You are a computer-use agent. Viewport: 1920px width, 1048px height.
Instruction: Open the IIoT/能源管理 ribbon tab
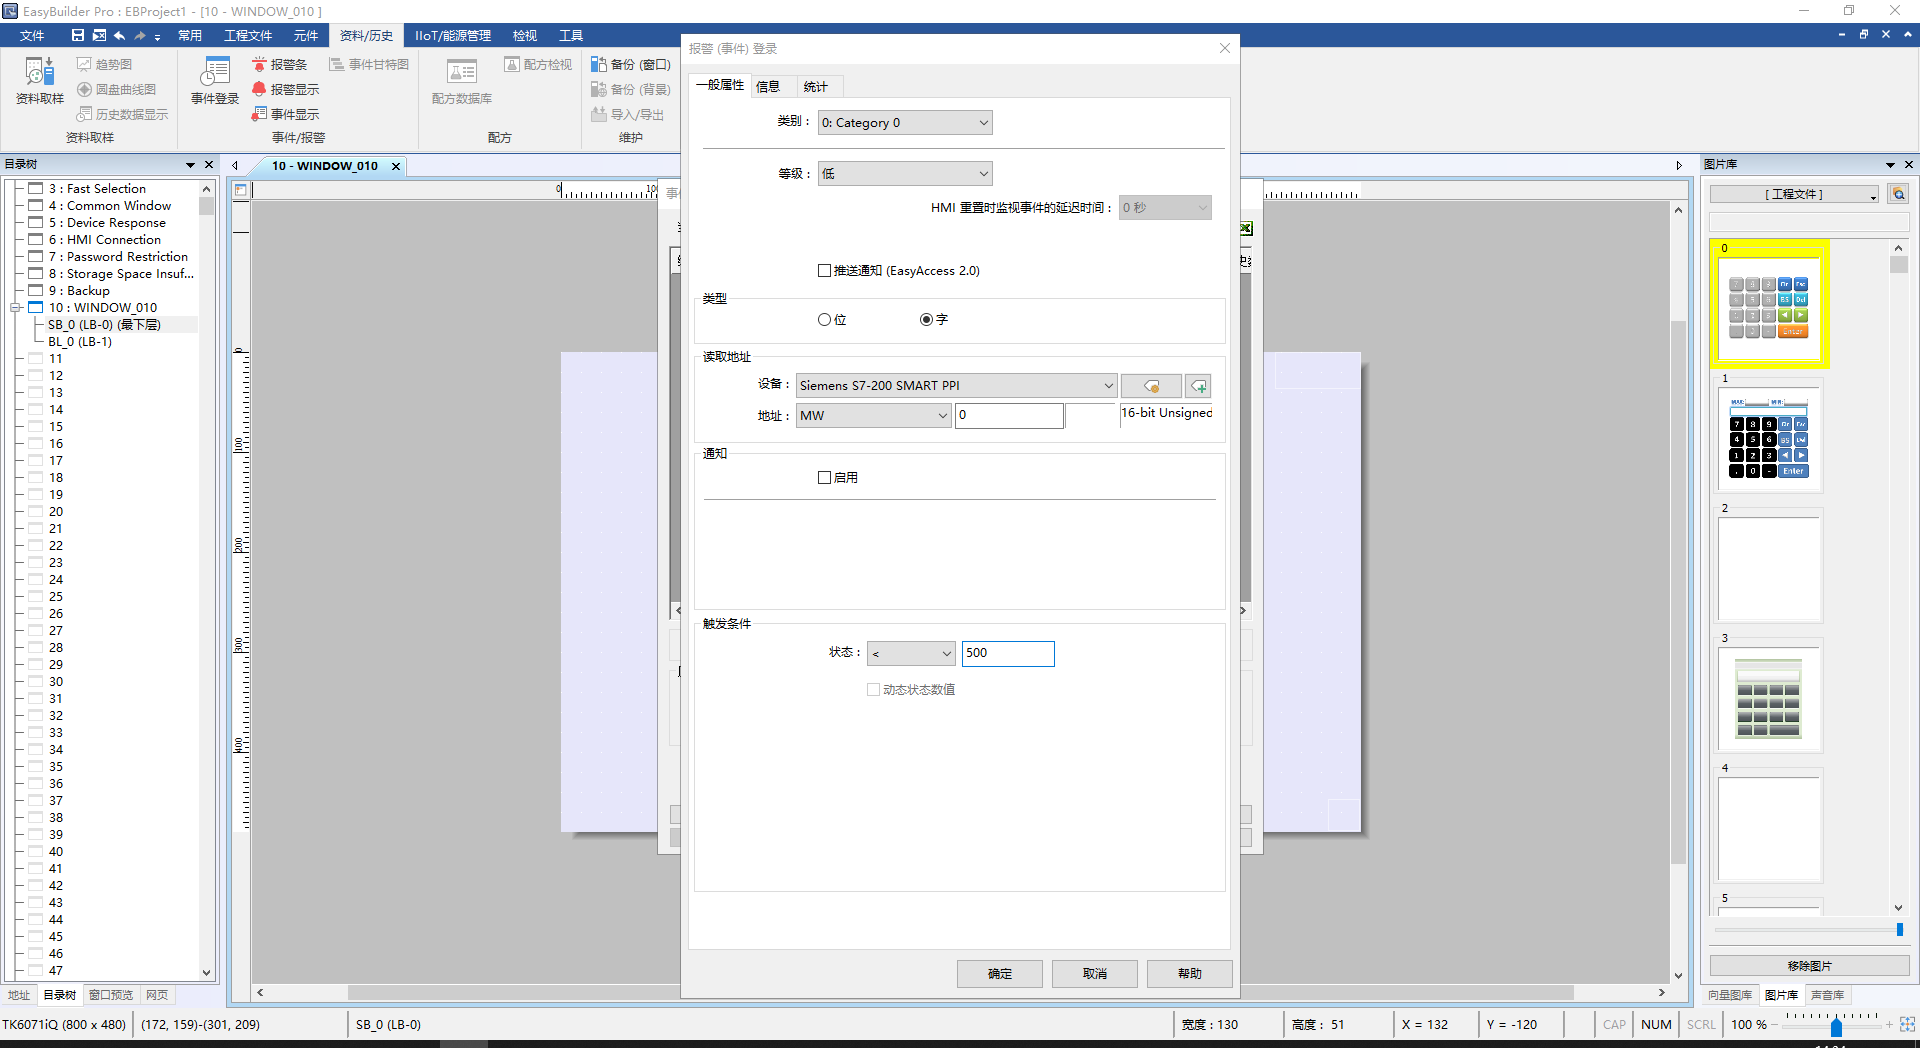[x=453, y=36]
